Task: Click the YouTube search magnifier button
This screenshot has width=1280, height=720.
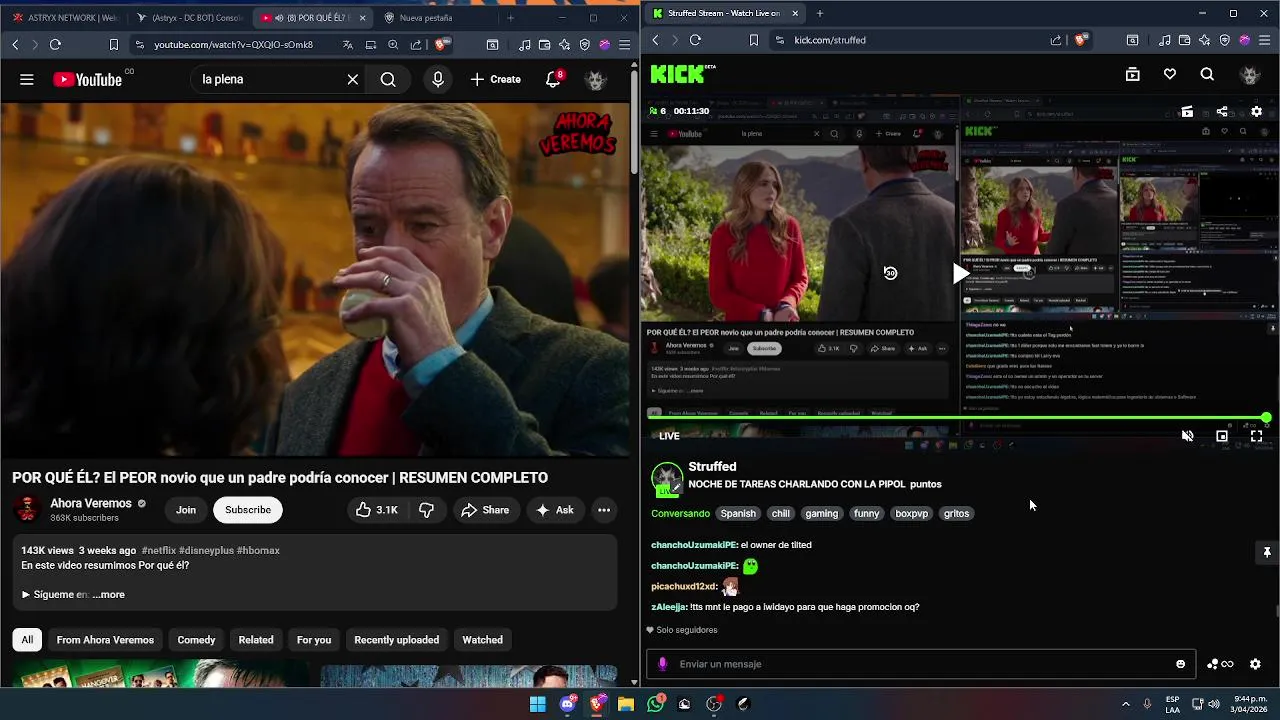Action: 388,79
